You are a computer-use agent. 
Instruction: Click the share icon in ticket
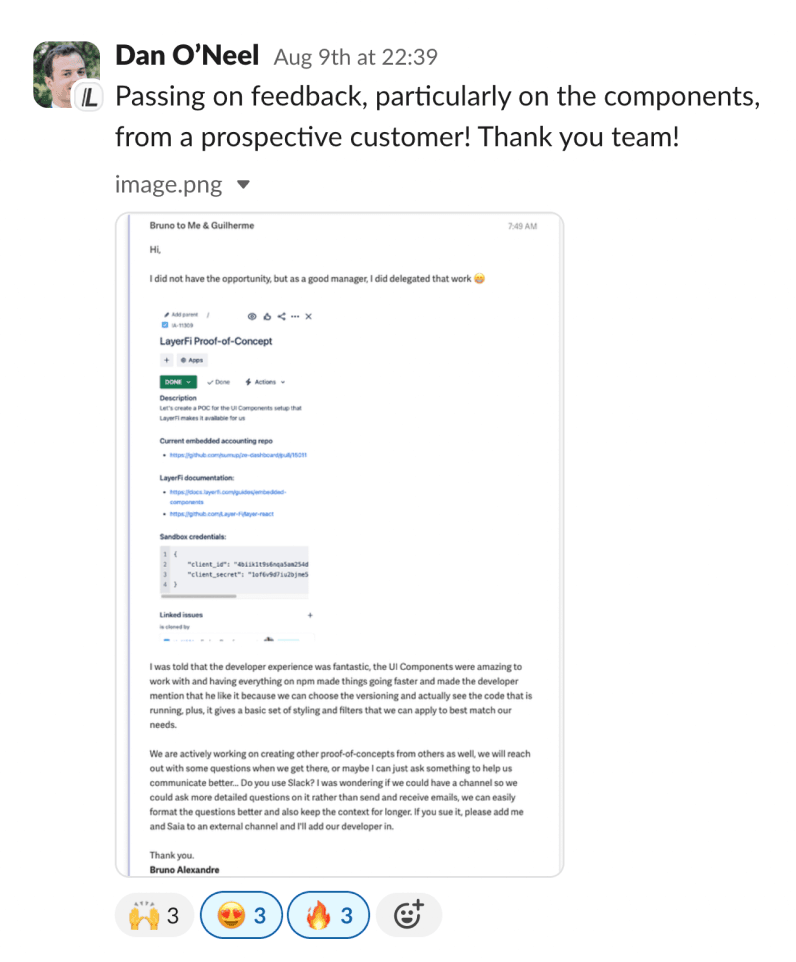click(x=281, y=317)
